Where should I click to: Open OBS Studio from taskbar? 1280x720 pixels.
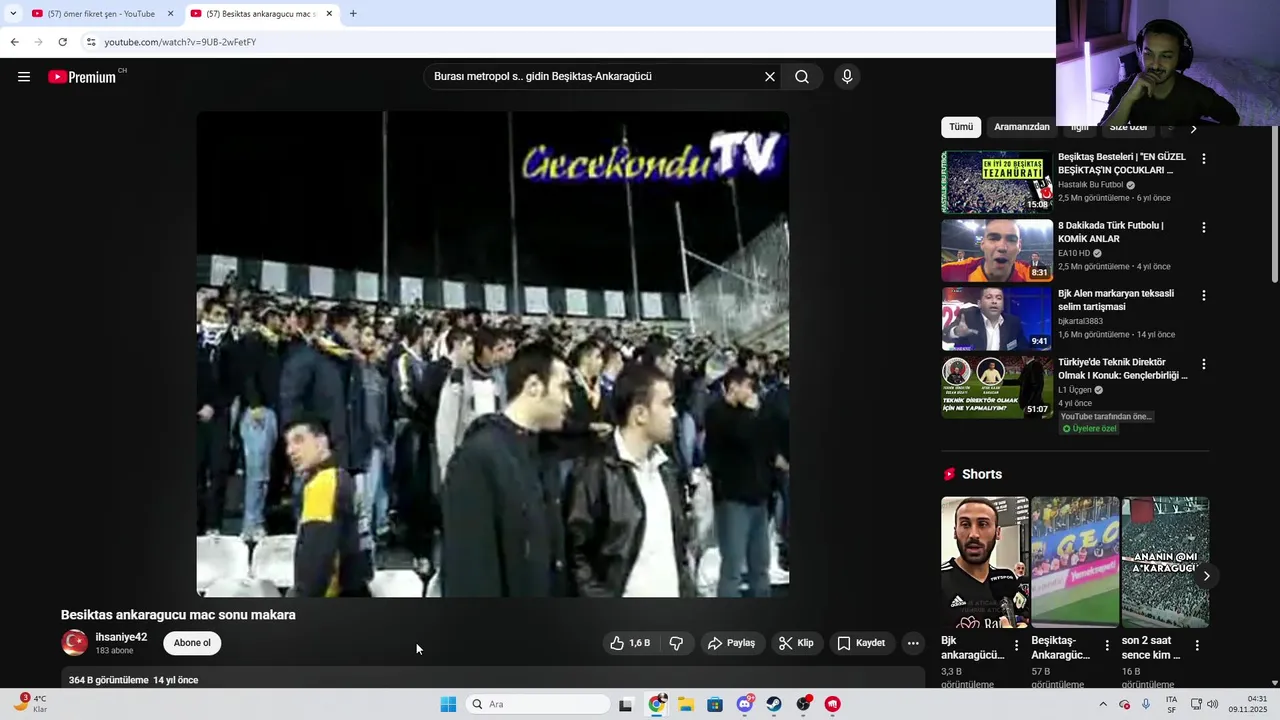tap(803, 704)
